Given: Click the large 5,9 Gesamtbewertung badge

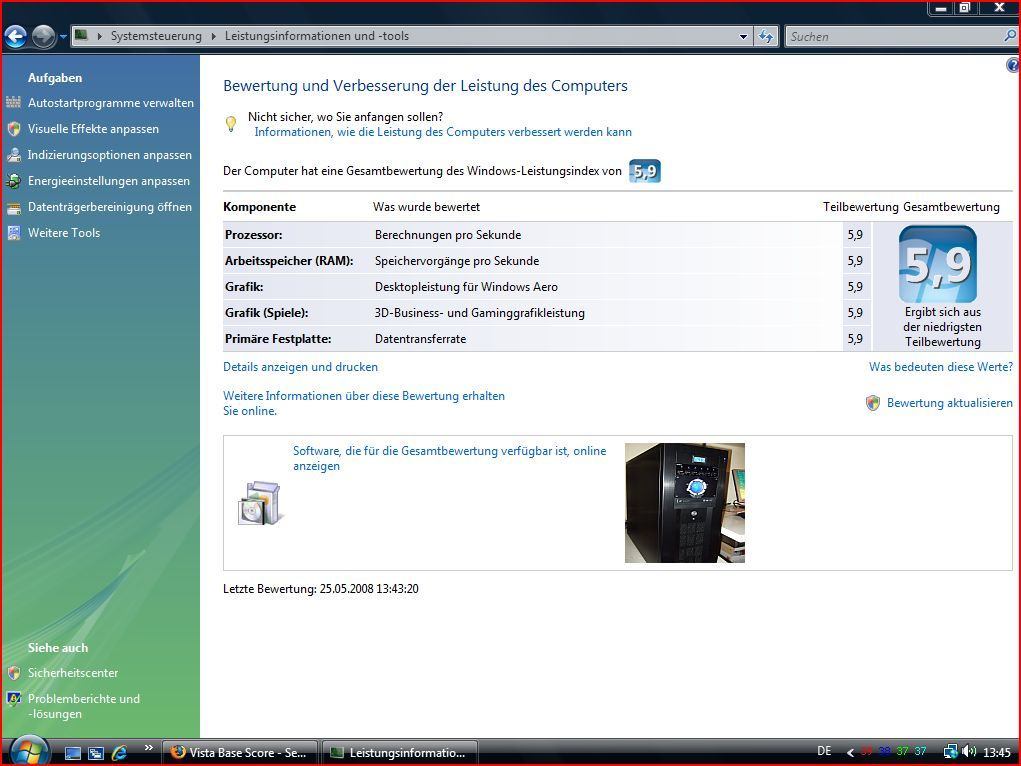Looking at the screenshot, I should [938, 264].
